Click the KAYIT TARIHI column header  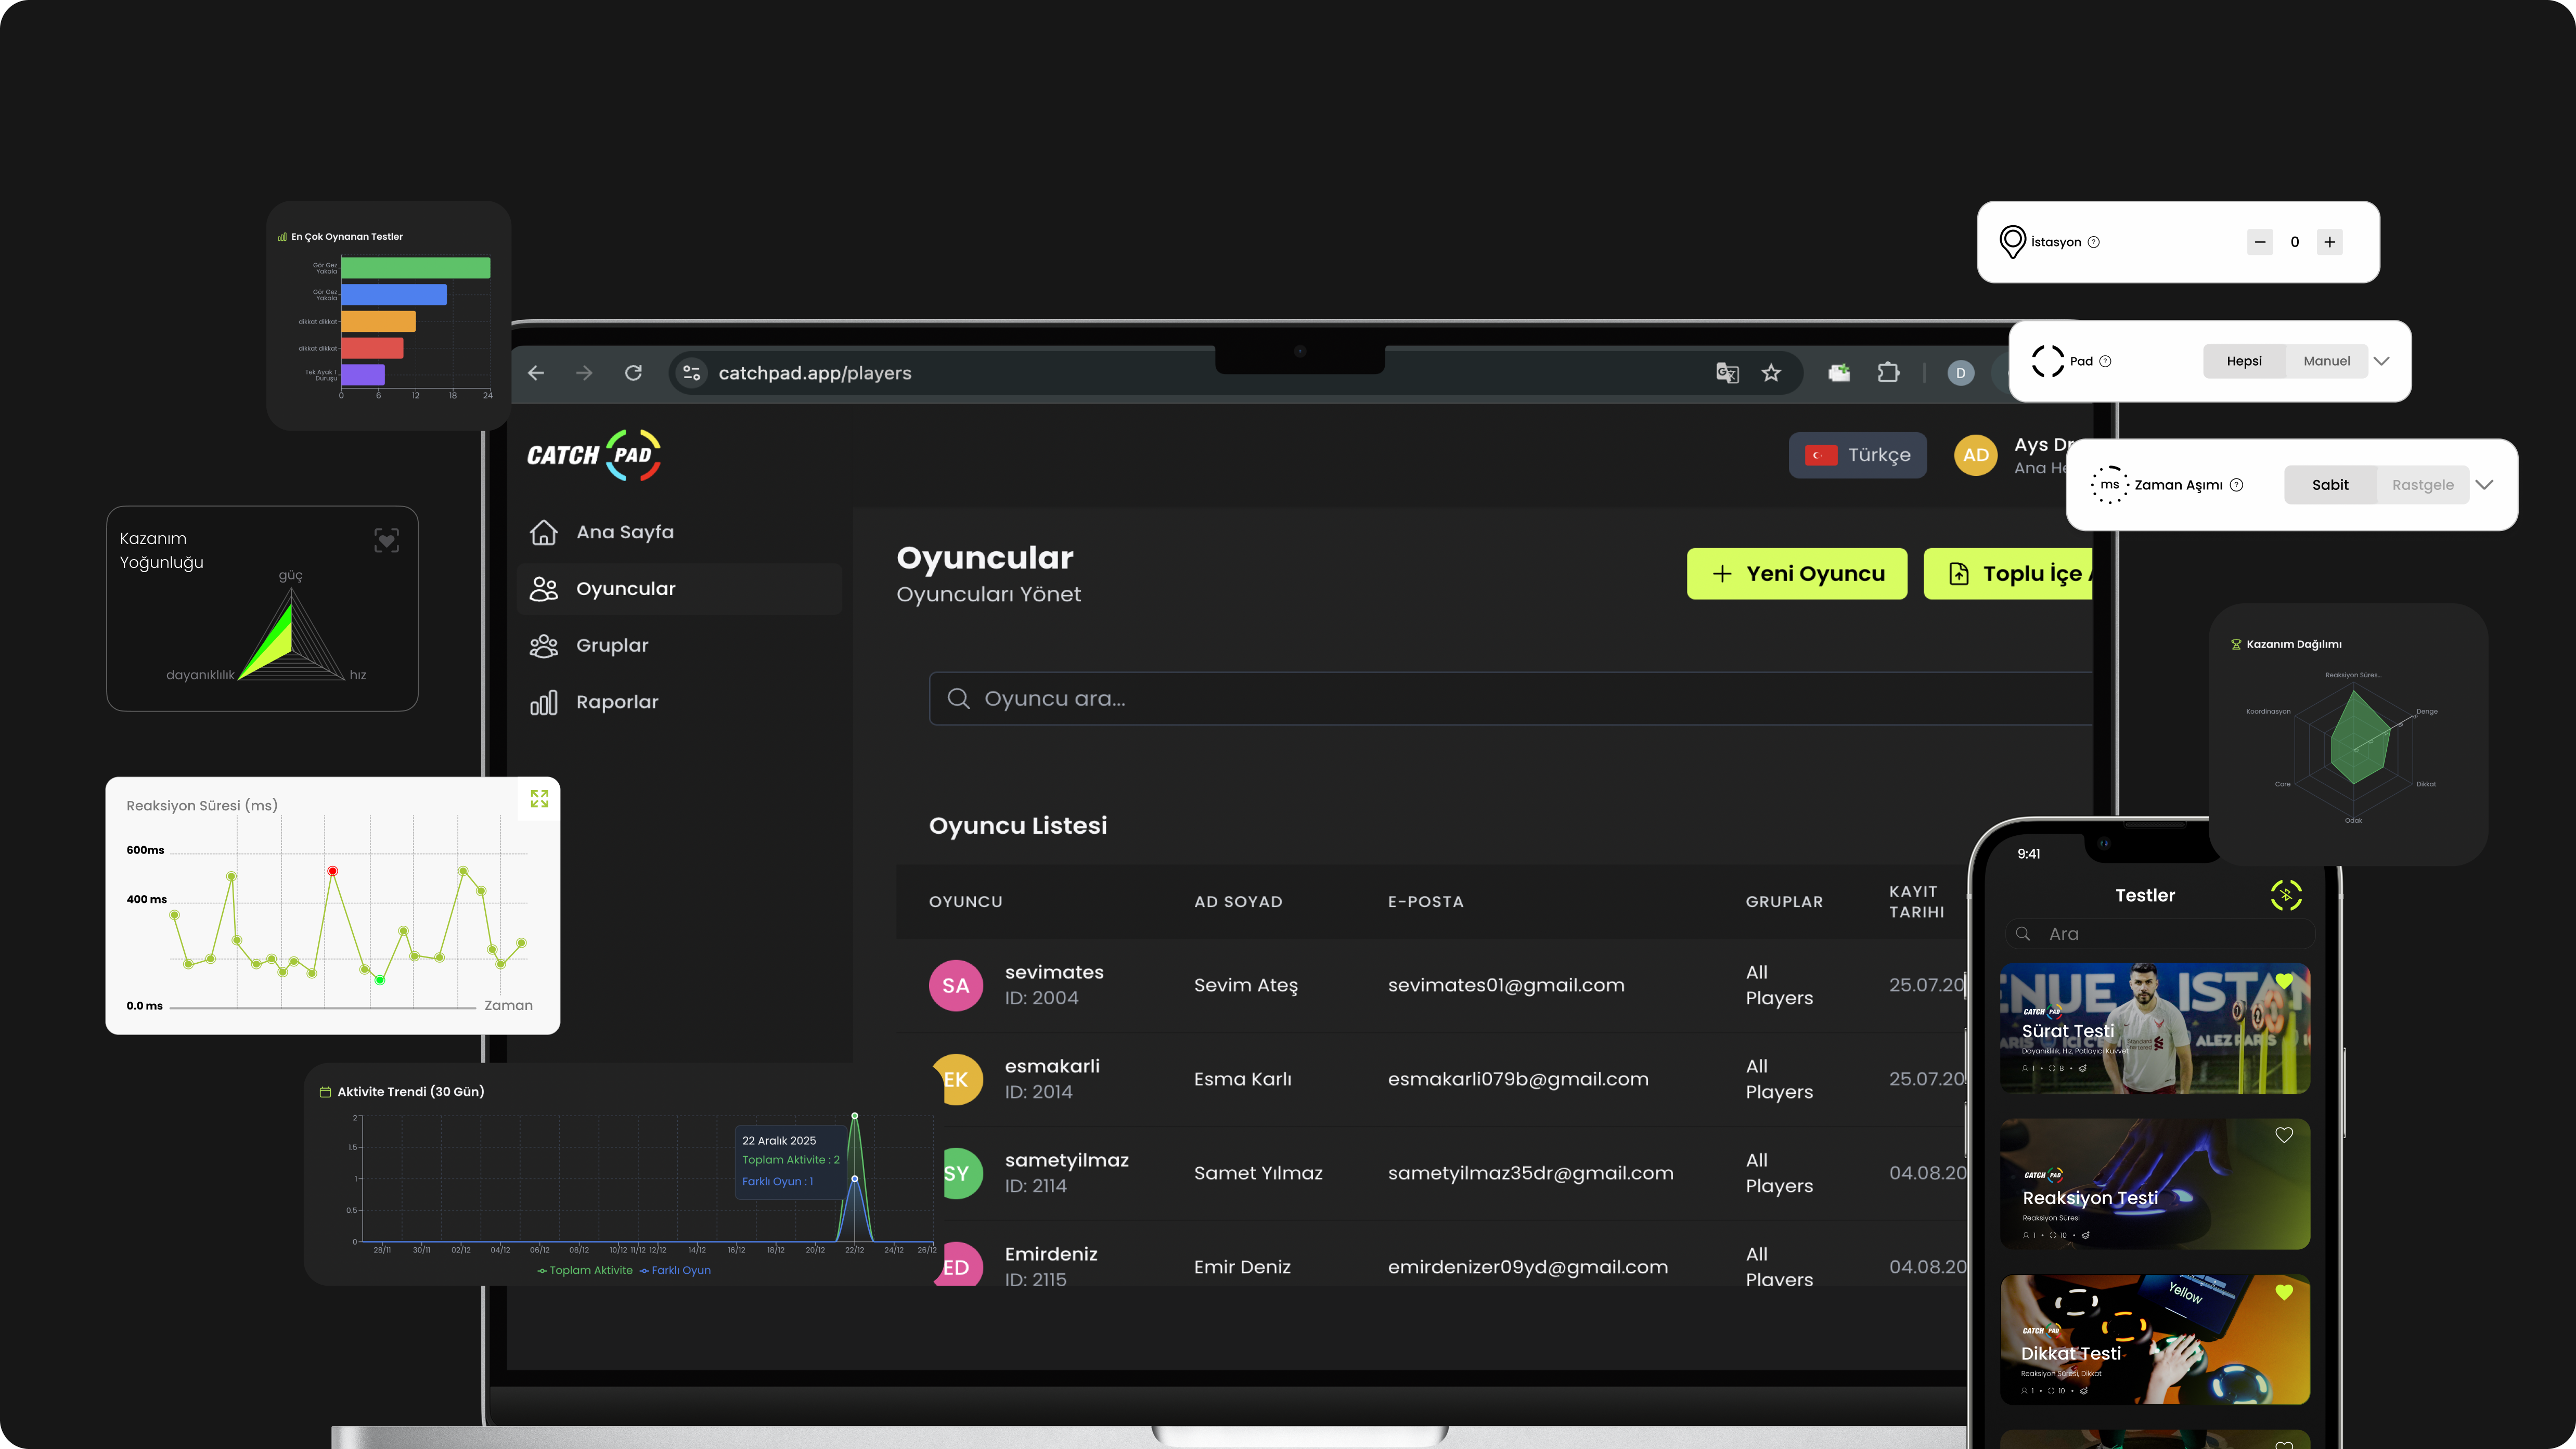coord(1917,902)
